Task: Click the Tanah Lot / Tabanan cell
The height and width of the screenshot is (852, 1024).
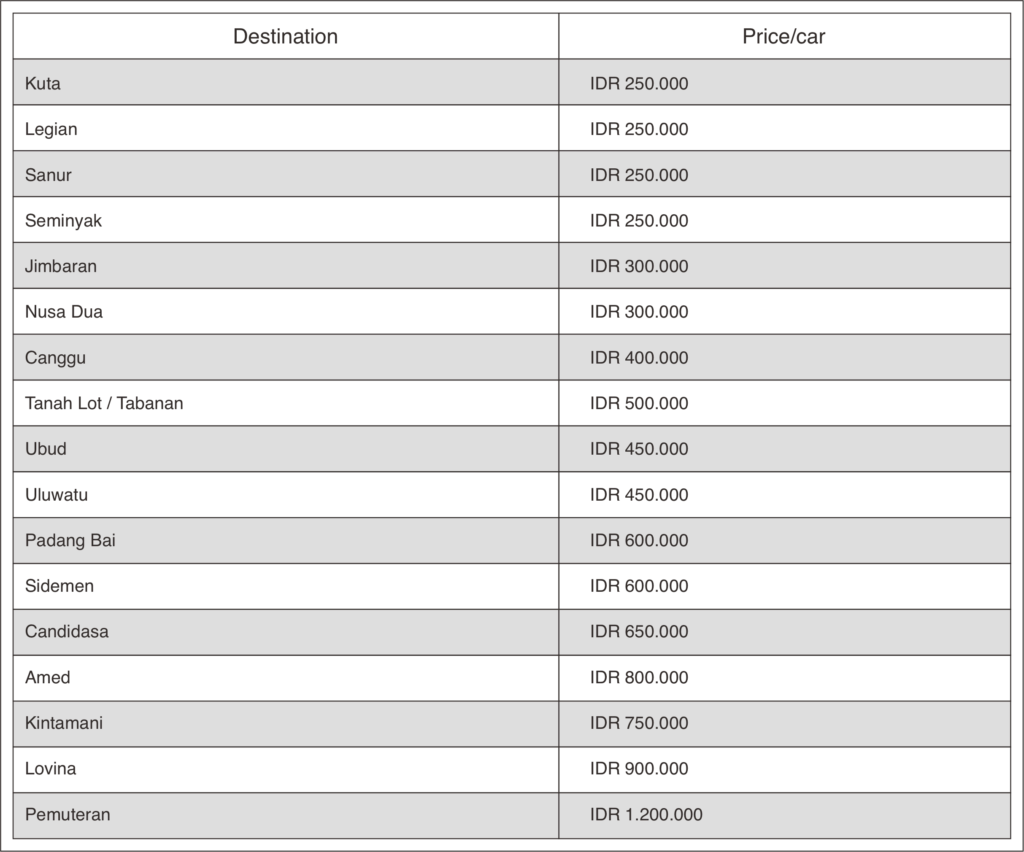Action: [104, 404]
